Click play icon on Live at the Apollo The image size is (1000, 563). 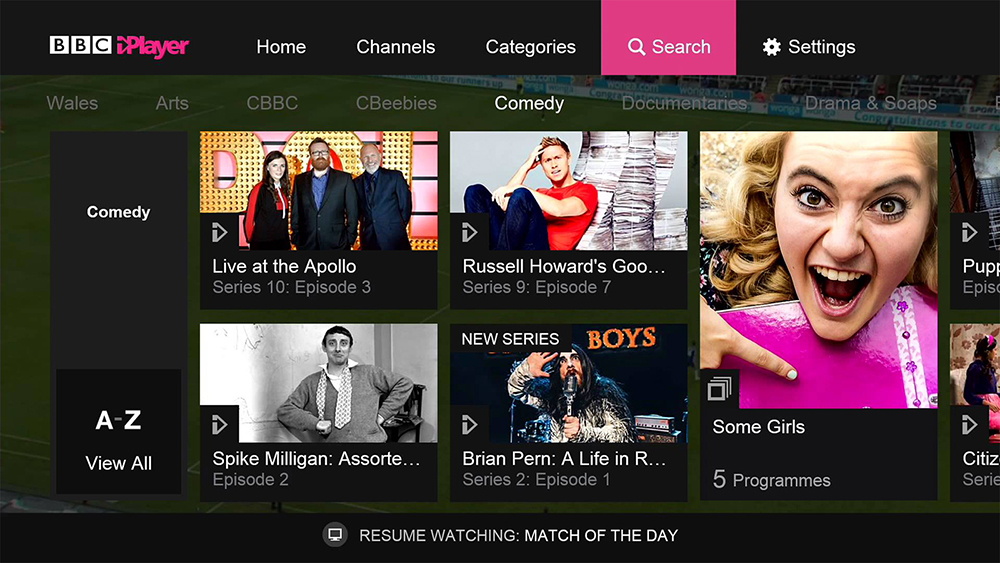pos(219,232)
